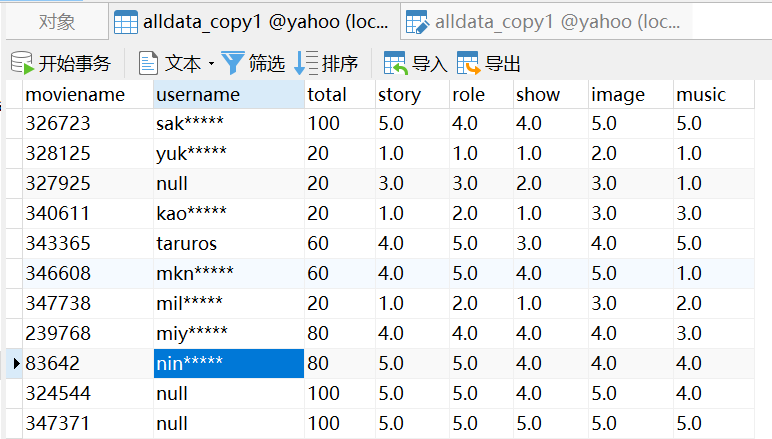Select role value 2.0 in row 347738
772x439 pixels.
tap(482, 304)
